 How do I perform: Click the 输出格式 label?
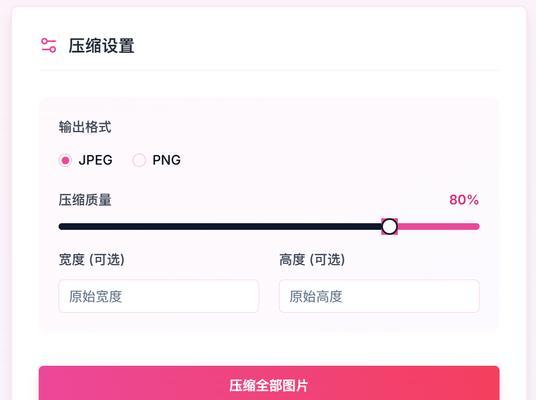tap(85, 127)
